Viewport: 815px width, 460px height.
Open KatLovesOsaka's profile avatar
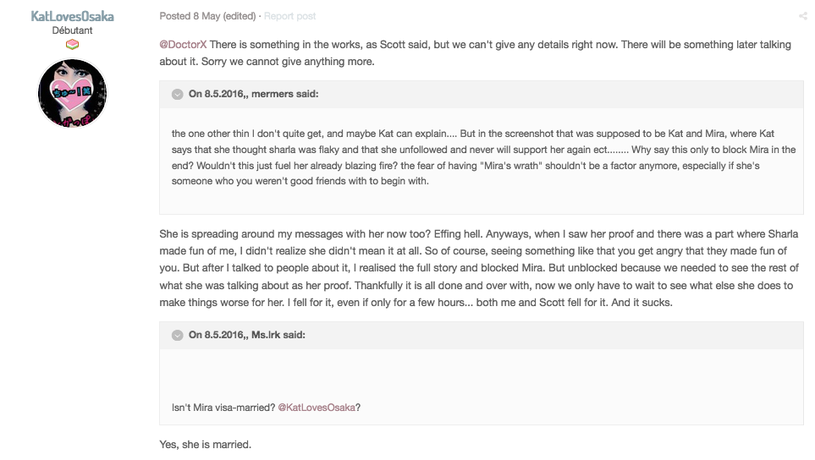(x=72, y=93)
